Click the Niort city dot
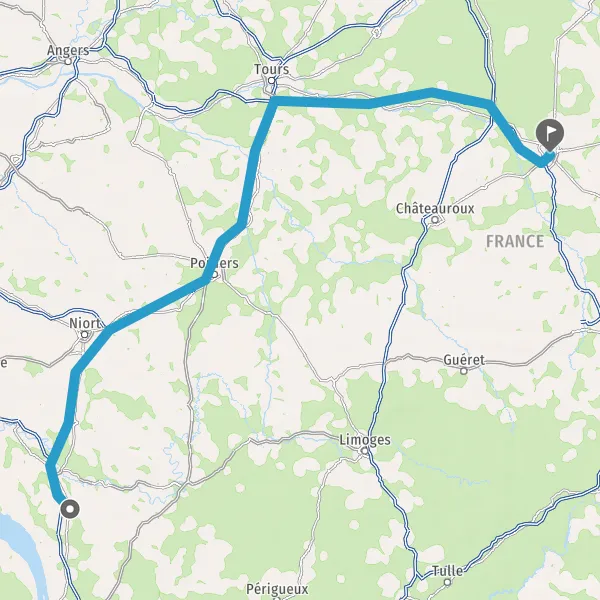Screen dimensions: 600x600 tap(84, 335)
